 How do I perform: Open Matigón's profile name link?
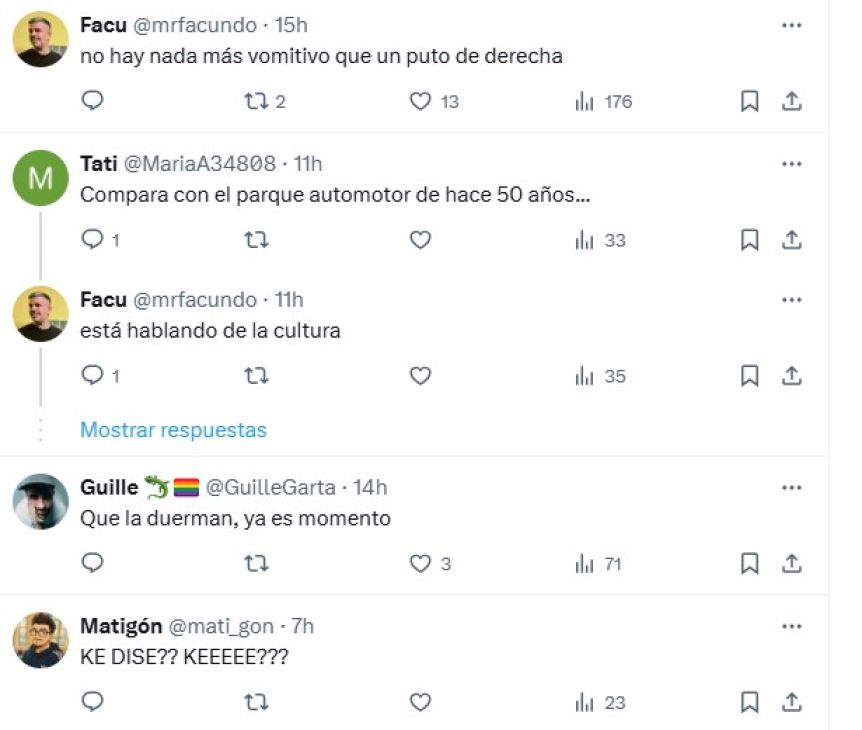point(119,626)
